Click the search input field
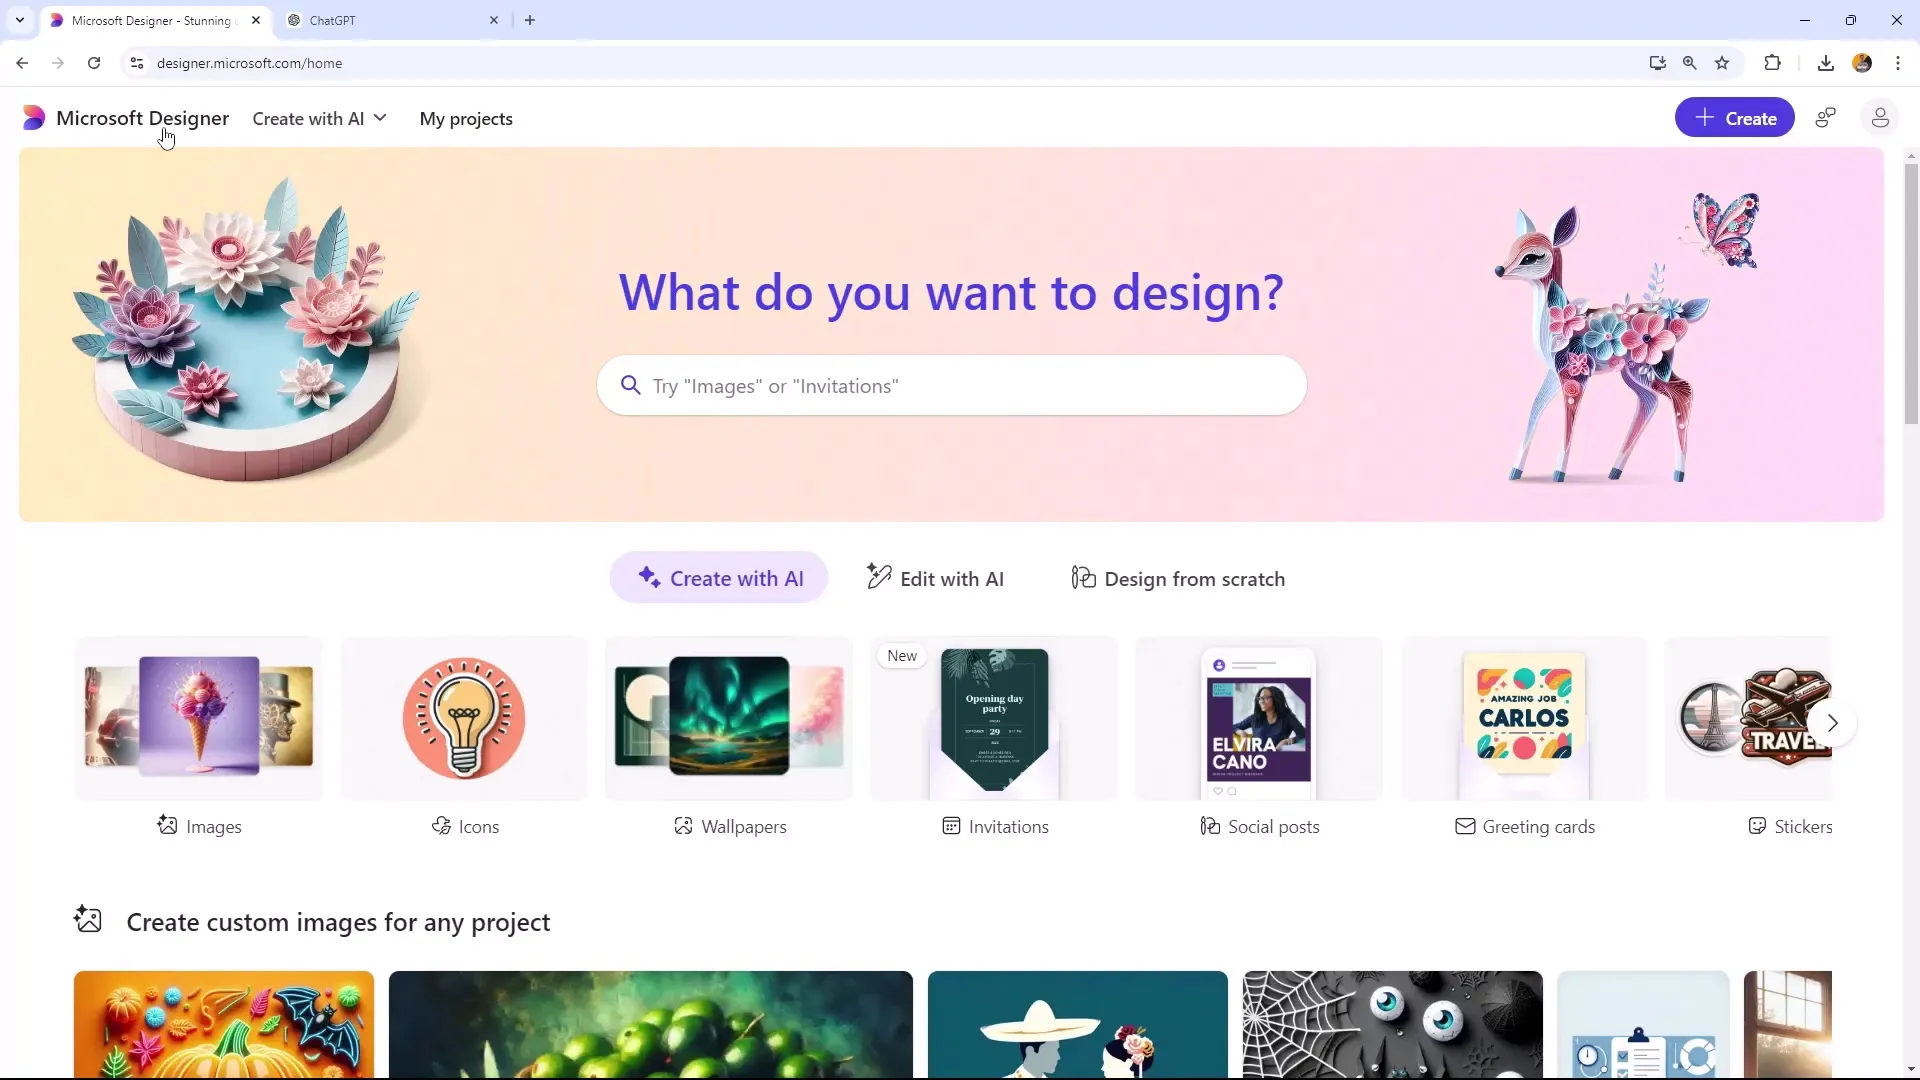The width and height of the screenshot is (1920, 1080). [952, 384]
